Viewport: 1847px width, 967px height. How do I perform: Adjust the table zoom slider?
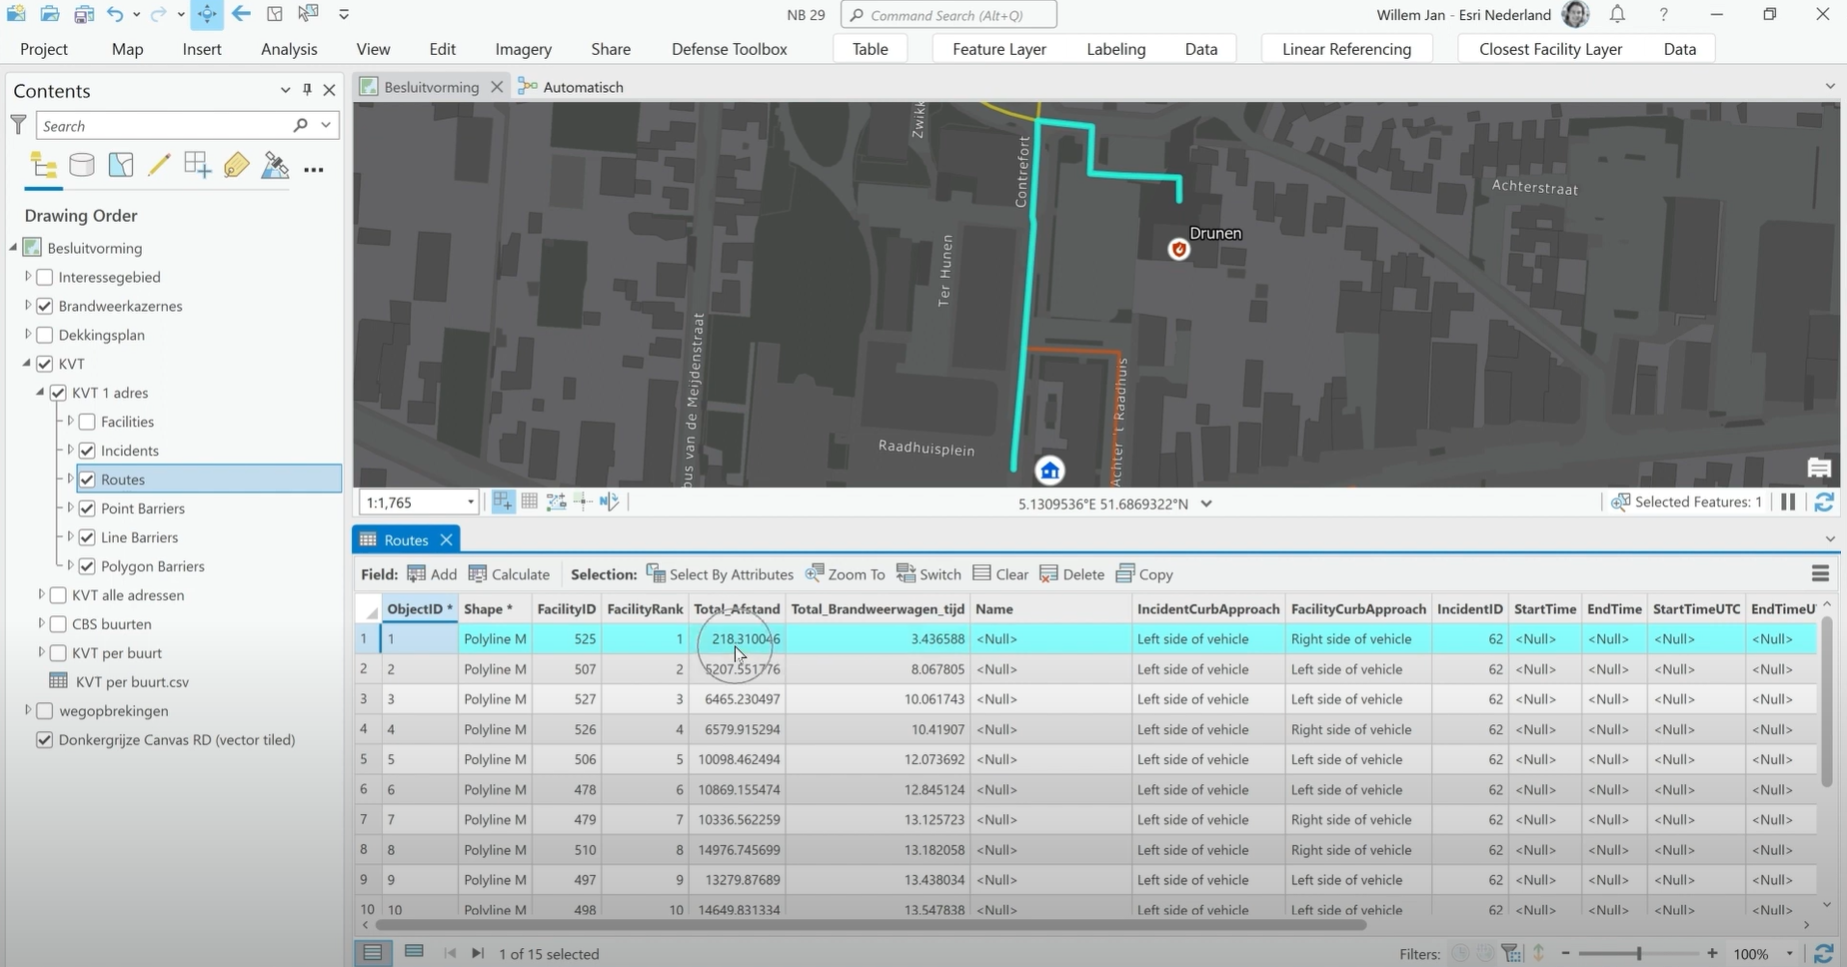point(1638,954)
